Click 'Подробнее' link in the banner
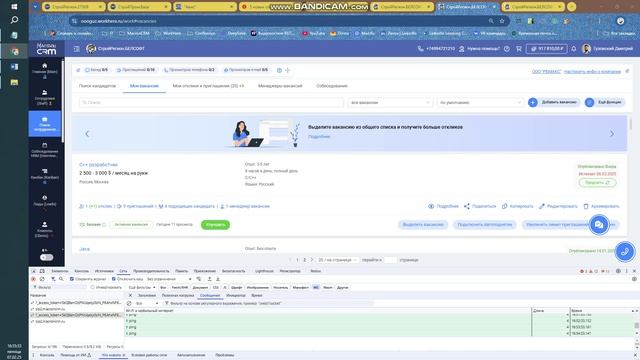The image size is (640, 360). (x=319, y=137)
